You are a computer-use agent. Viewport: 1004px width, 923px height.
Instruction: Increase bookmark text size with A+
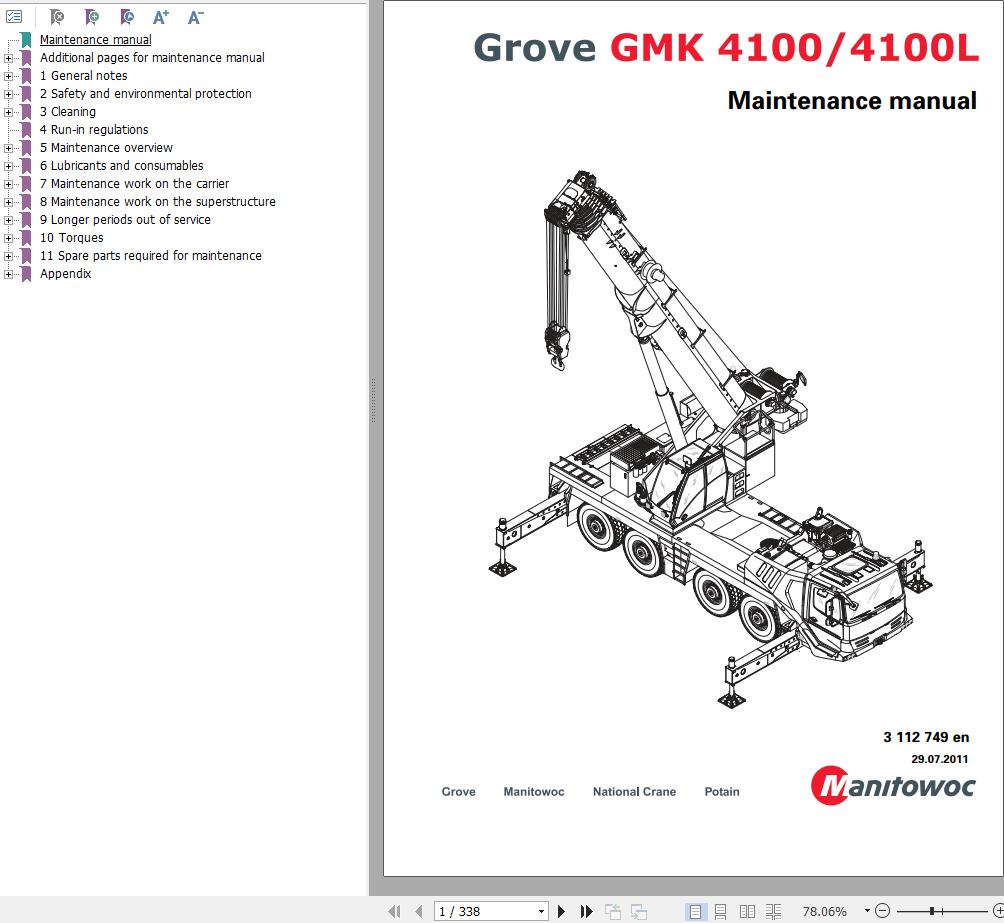(x=161, y=17)
